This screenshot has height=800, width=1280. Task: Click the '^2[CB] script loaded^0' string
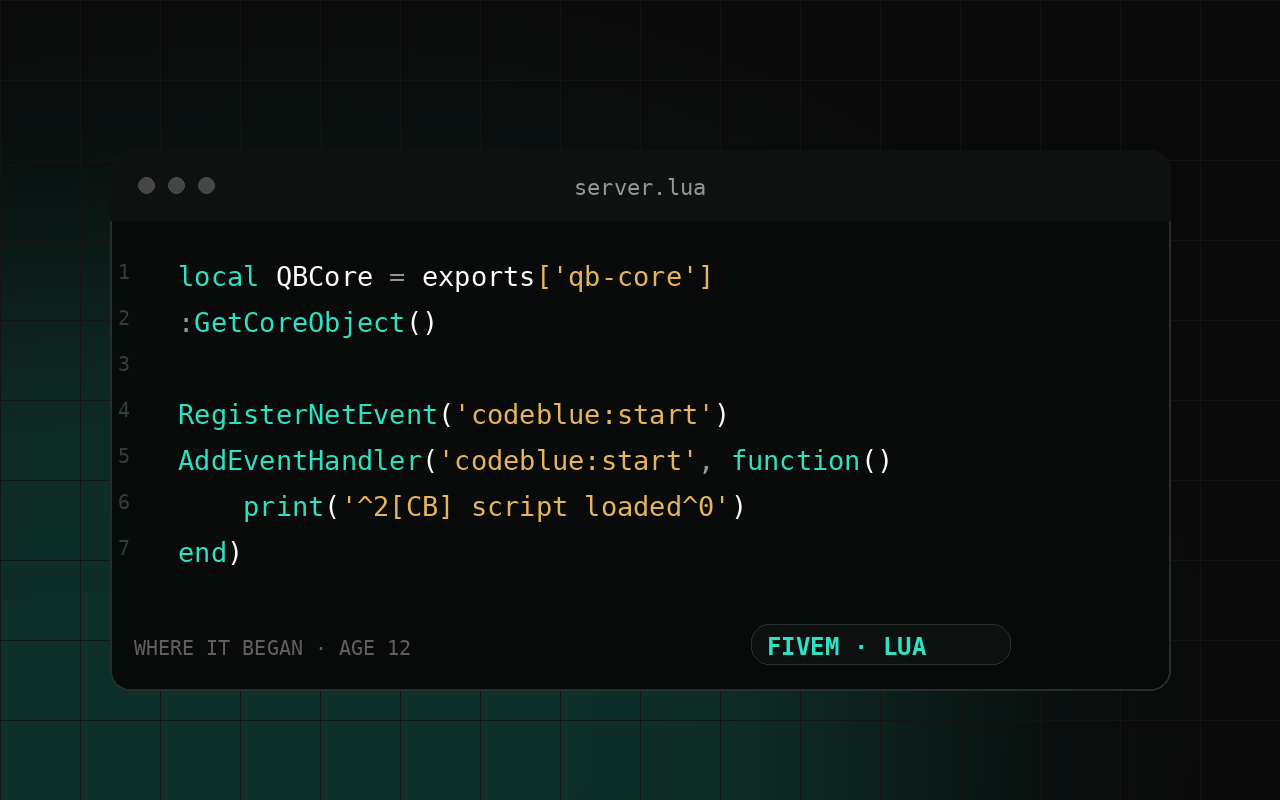coord(536,507)
